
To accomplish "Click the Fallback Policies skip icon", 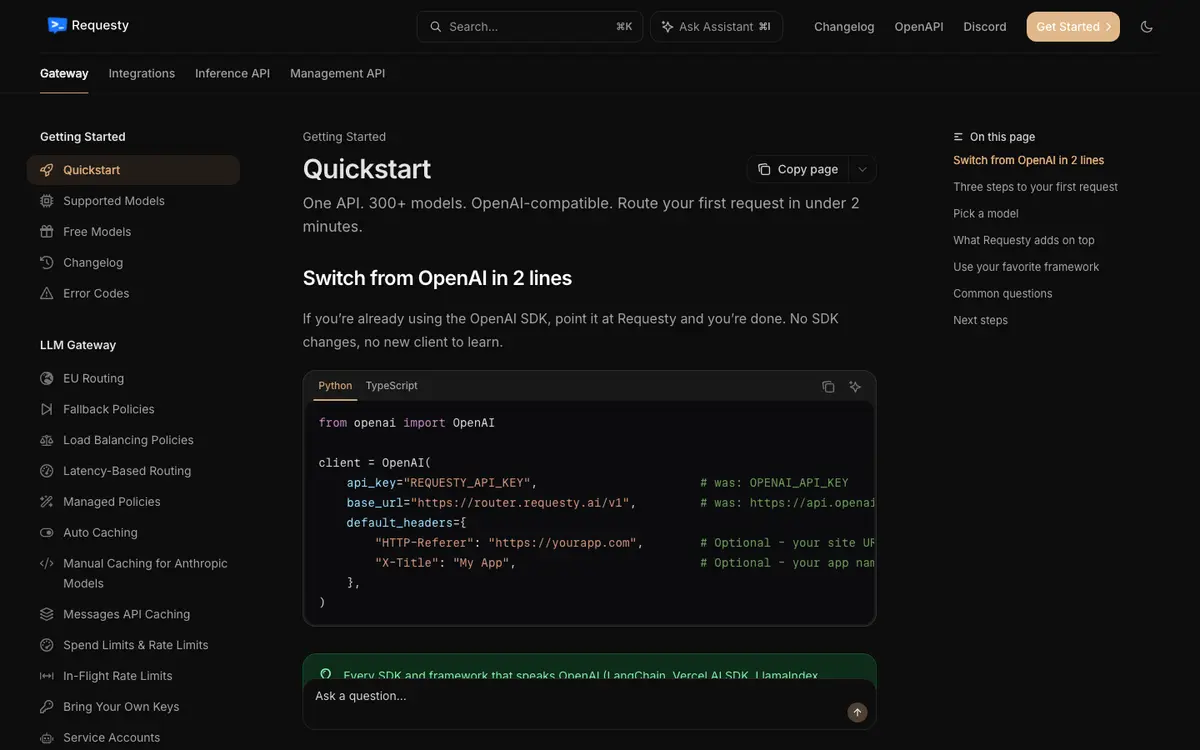I will [47, 410].
